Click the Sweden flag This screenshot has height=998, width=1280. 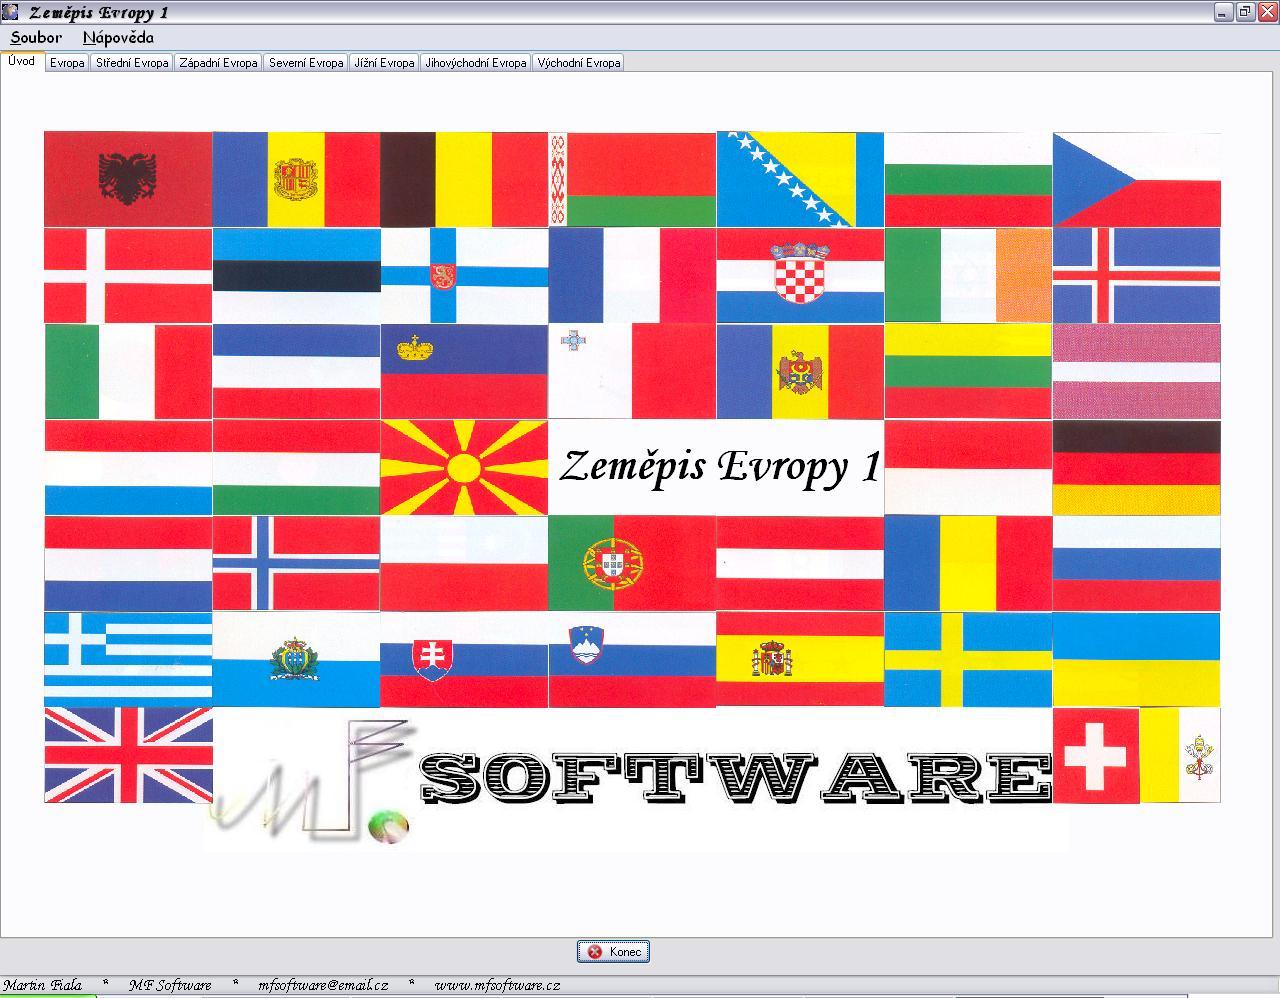968,659
